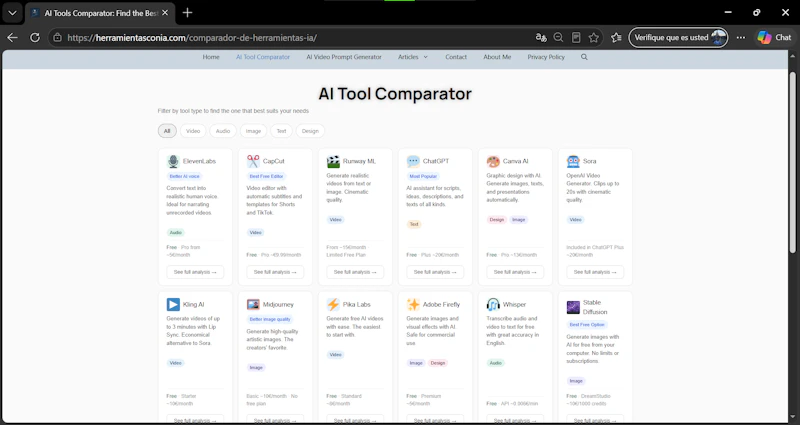Go to the Contact page
Image resolution: width=800 pixels, height=425 pixels.
pyautogui.click(x=456, y=57)
